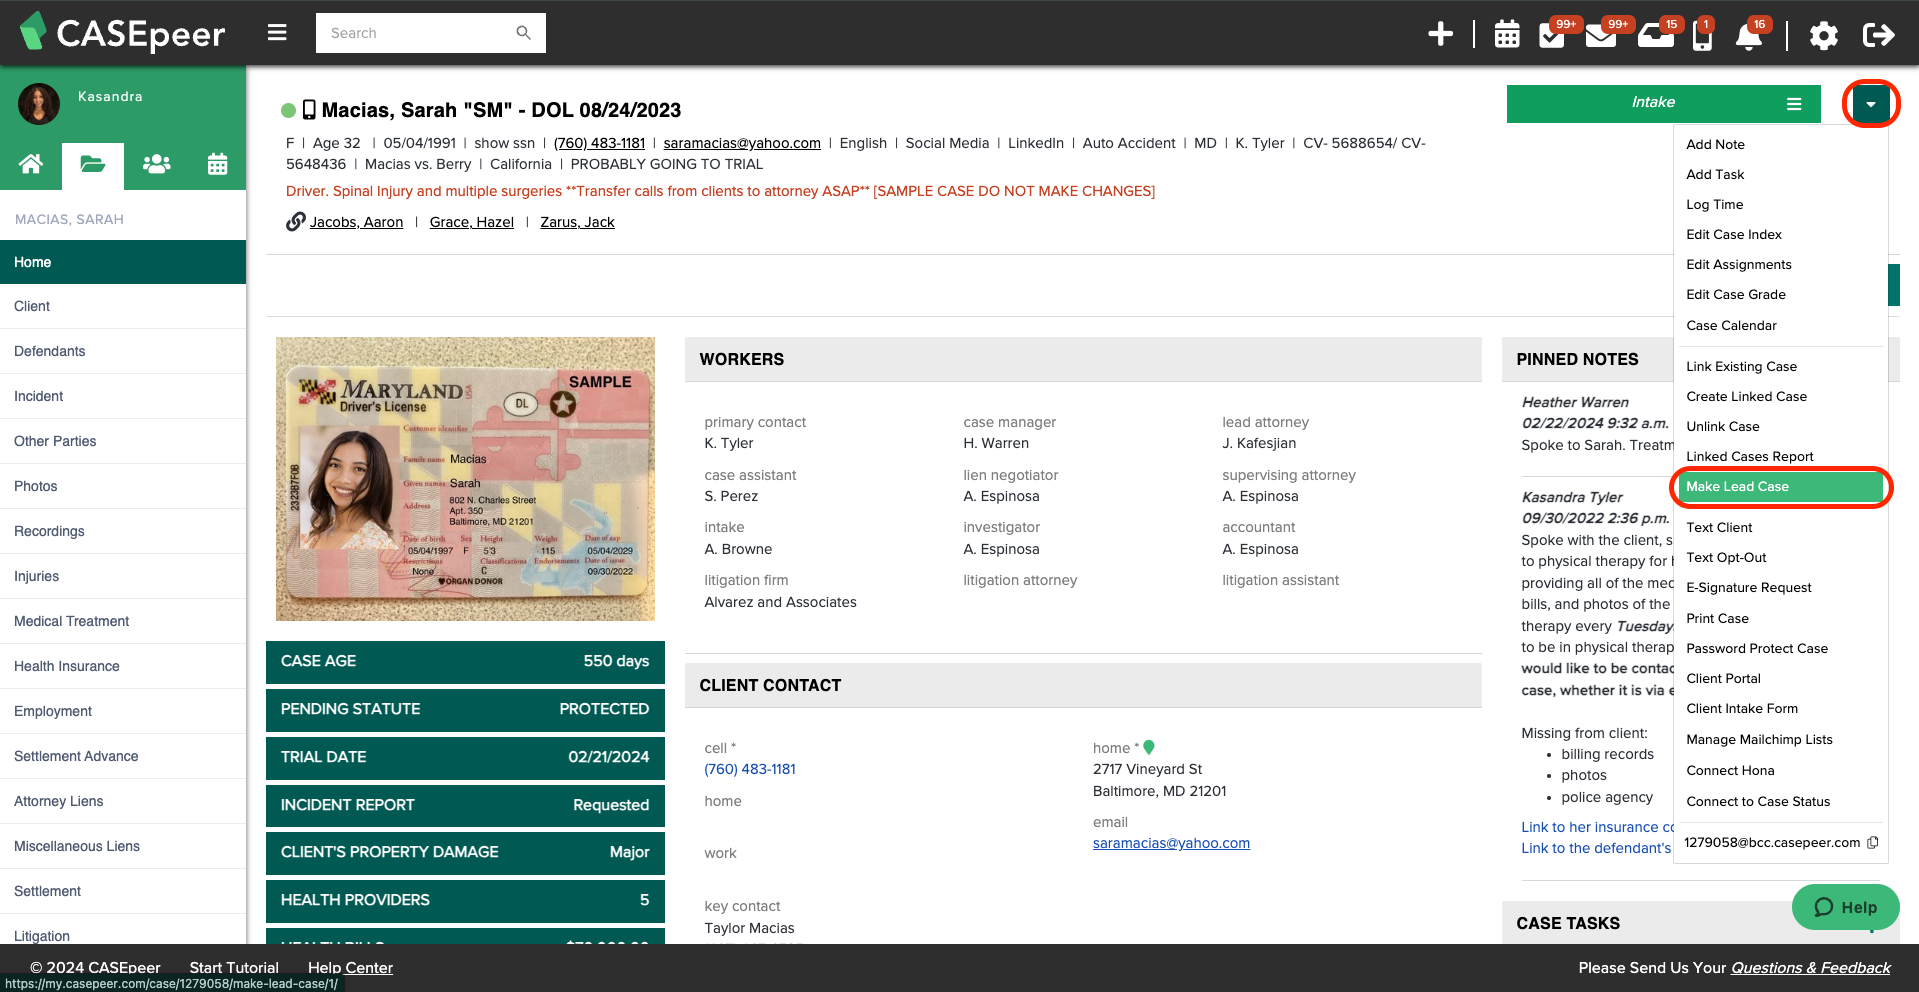Choose Edit Assignments
Image resolution: width=1919 pixels, height=992 pixels.
[1738, 264]
